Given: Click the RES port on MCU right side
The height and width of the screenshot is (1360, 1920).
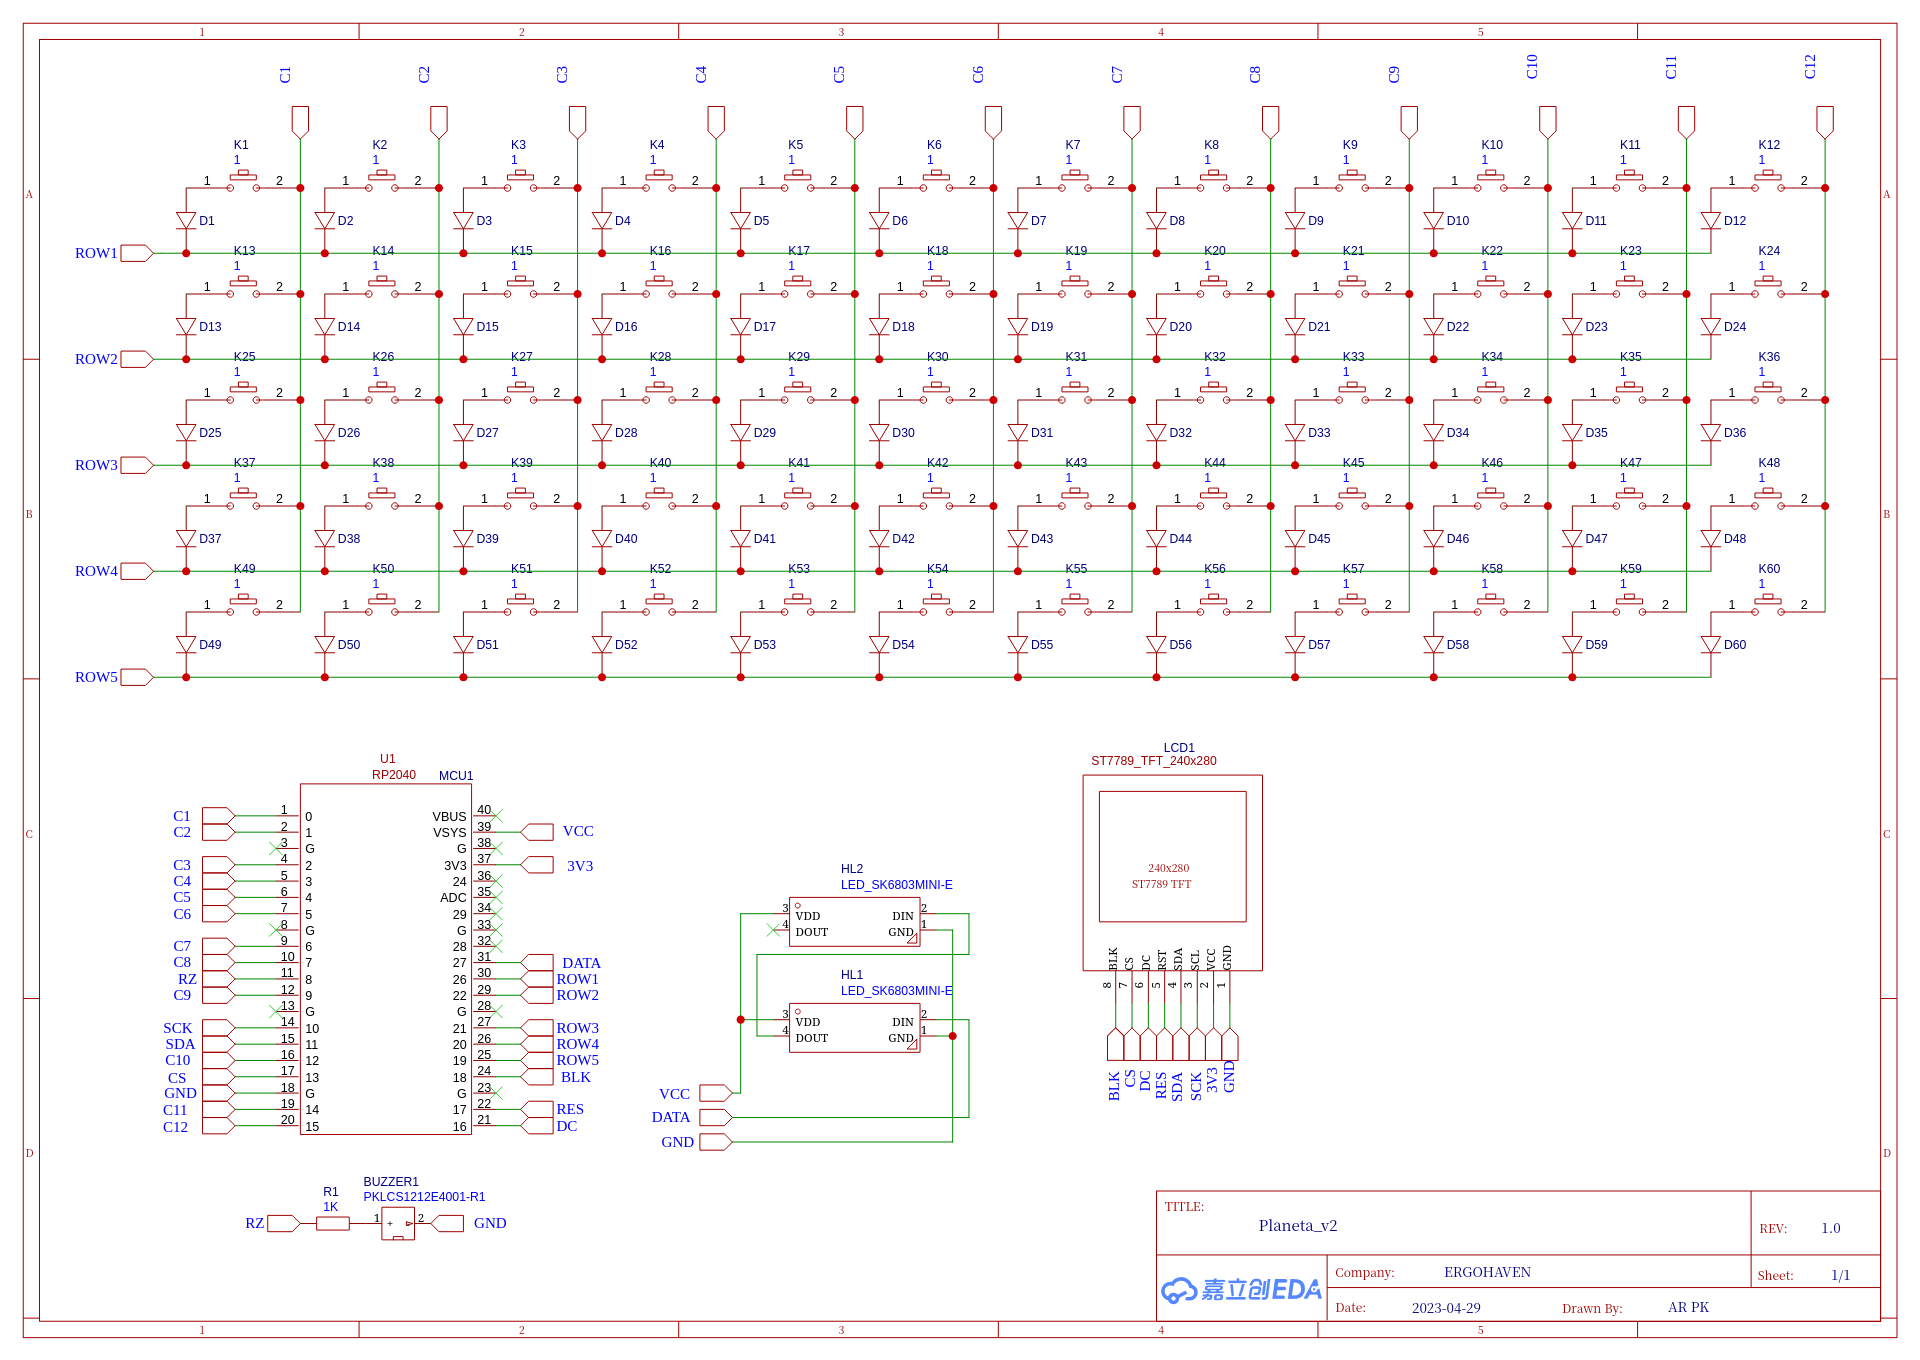Looking at the screenshot, I should click(538, 1109).
